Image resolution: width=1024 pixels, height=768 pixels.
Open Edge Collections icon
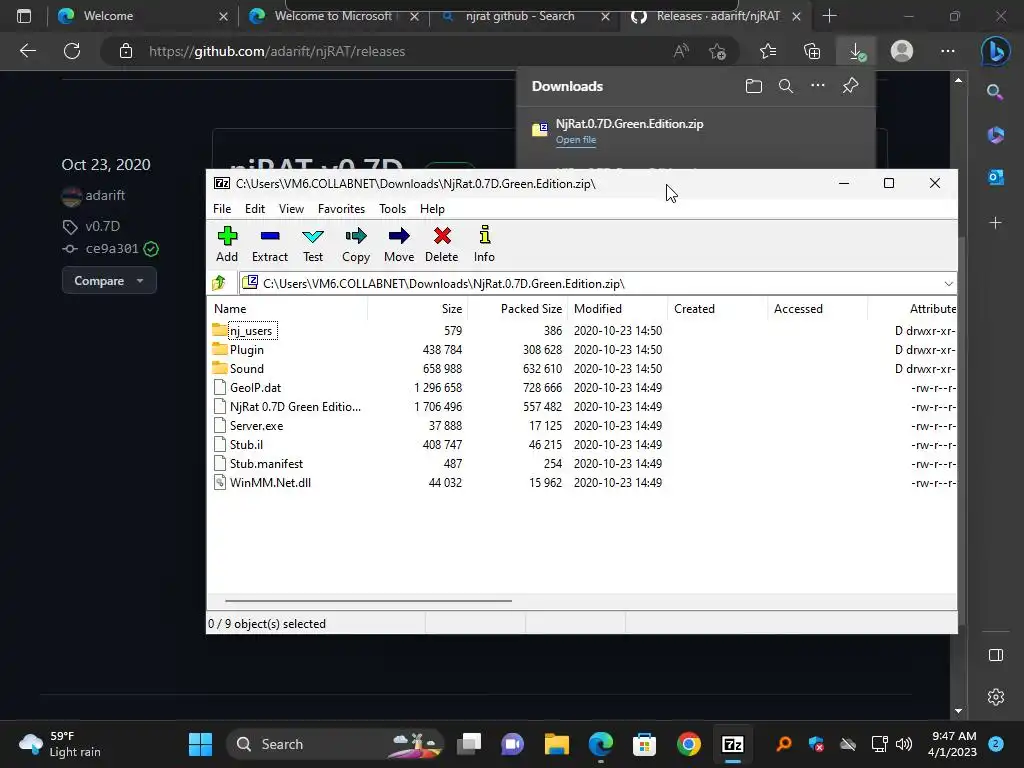coord(812,51)
